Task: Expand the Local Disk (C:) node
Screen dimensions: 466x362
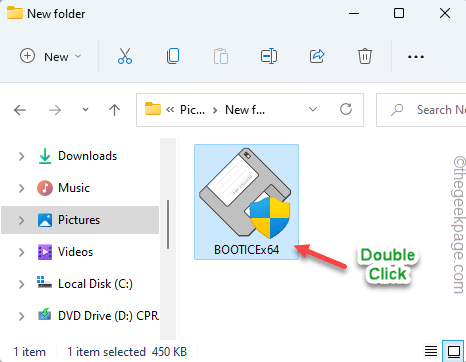Action: pos(21,284)
